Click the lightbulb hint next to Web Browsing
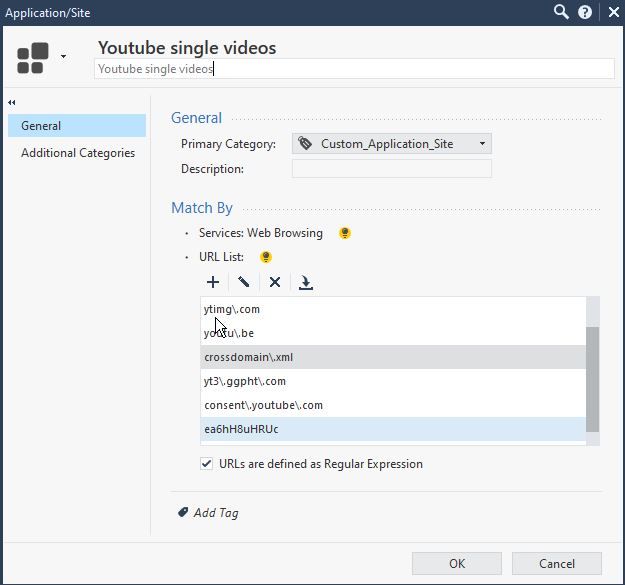The width and height of the screenshot is (625, 585). (345, 233)
